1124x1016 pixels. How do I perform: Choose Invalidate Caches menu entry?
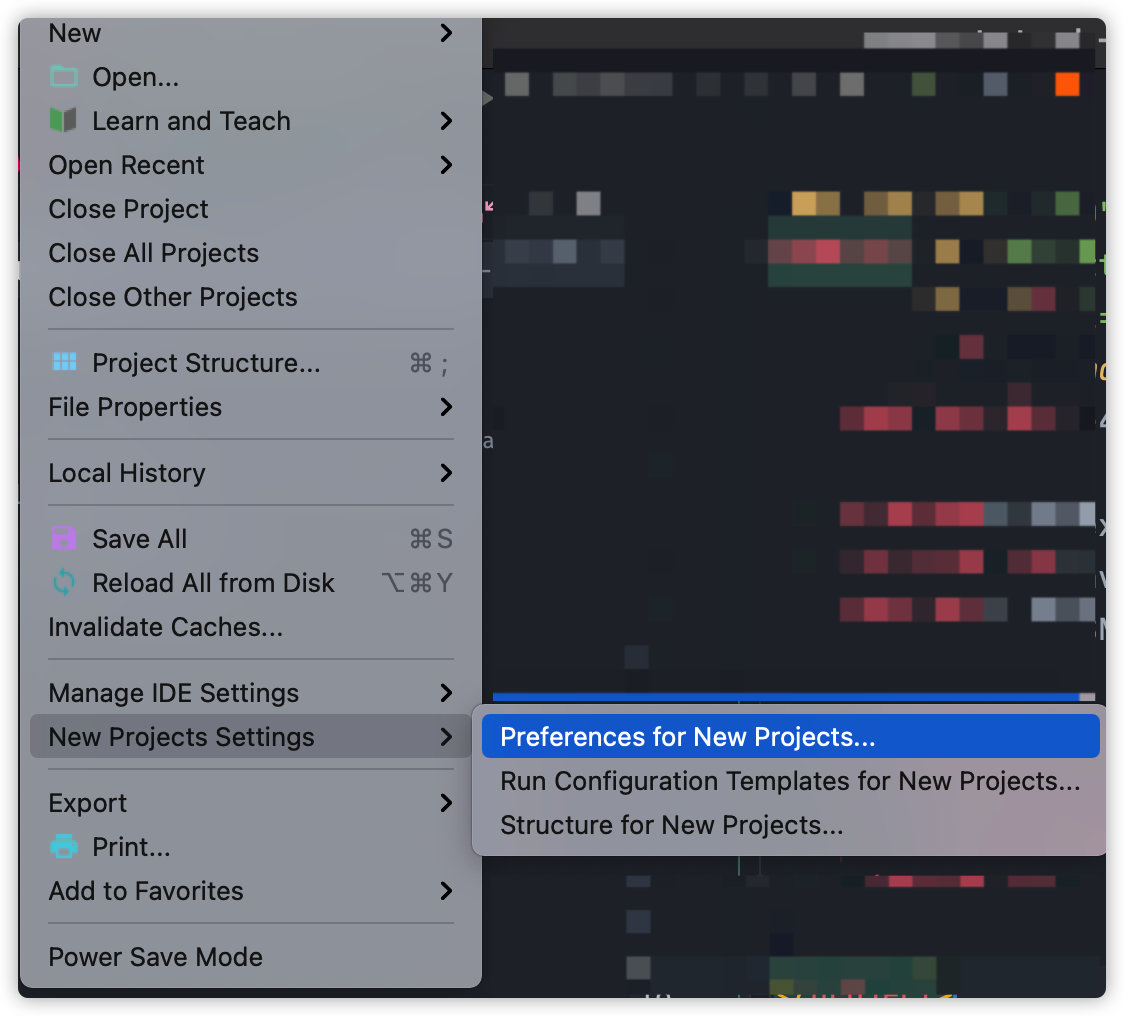point(166,627)
